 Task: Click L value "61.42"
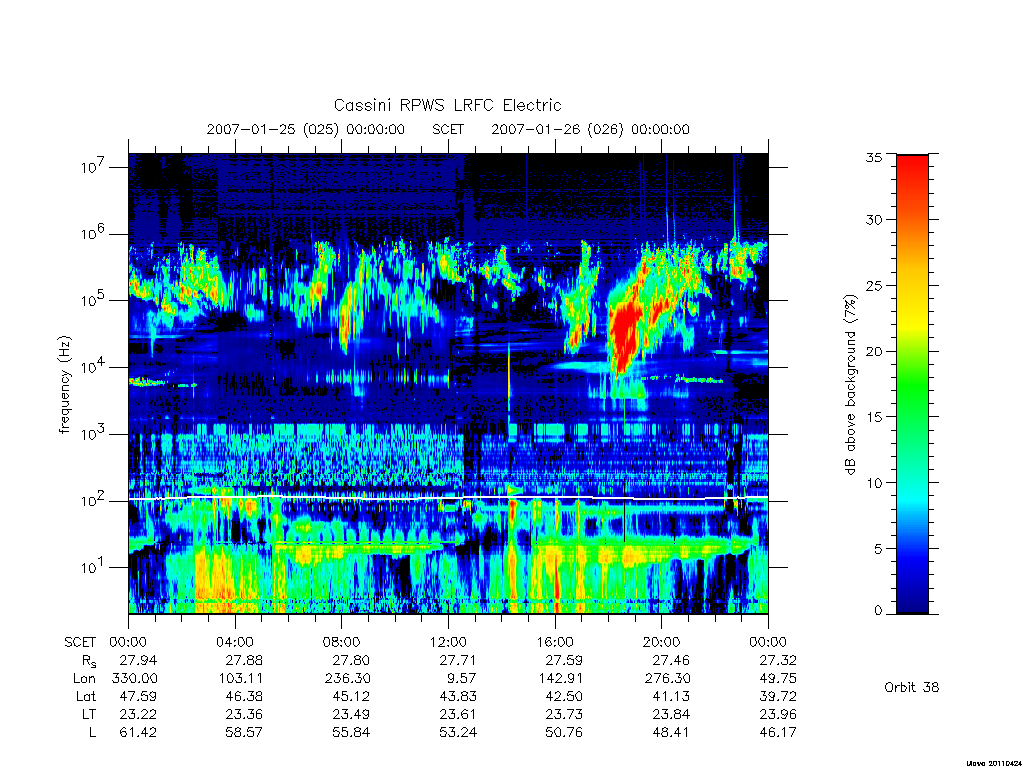tap(138, 732)
